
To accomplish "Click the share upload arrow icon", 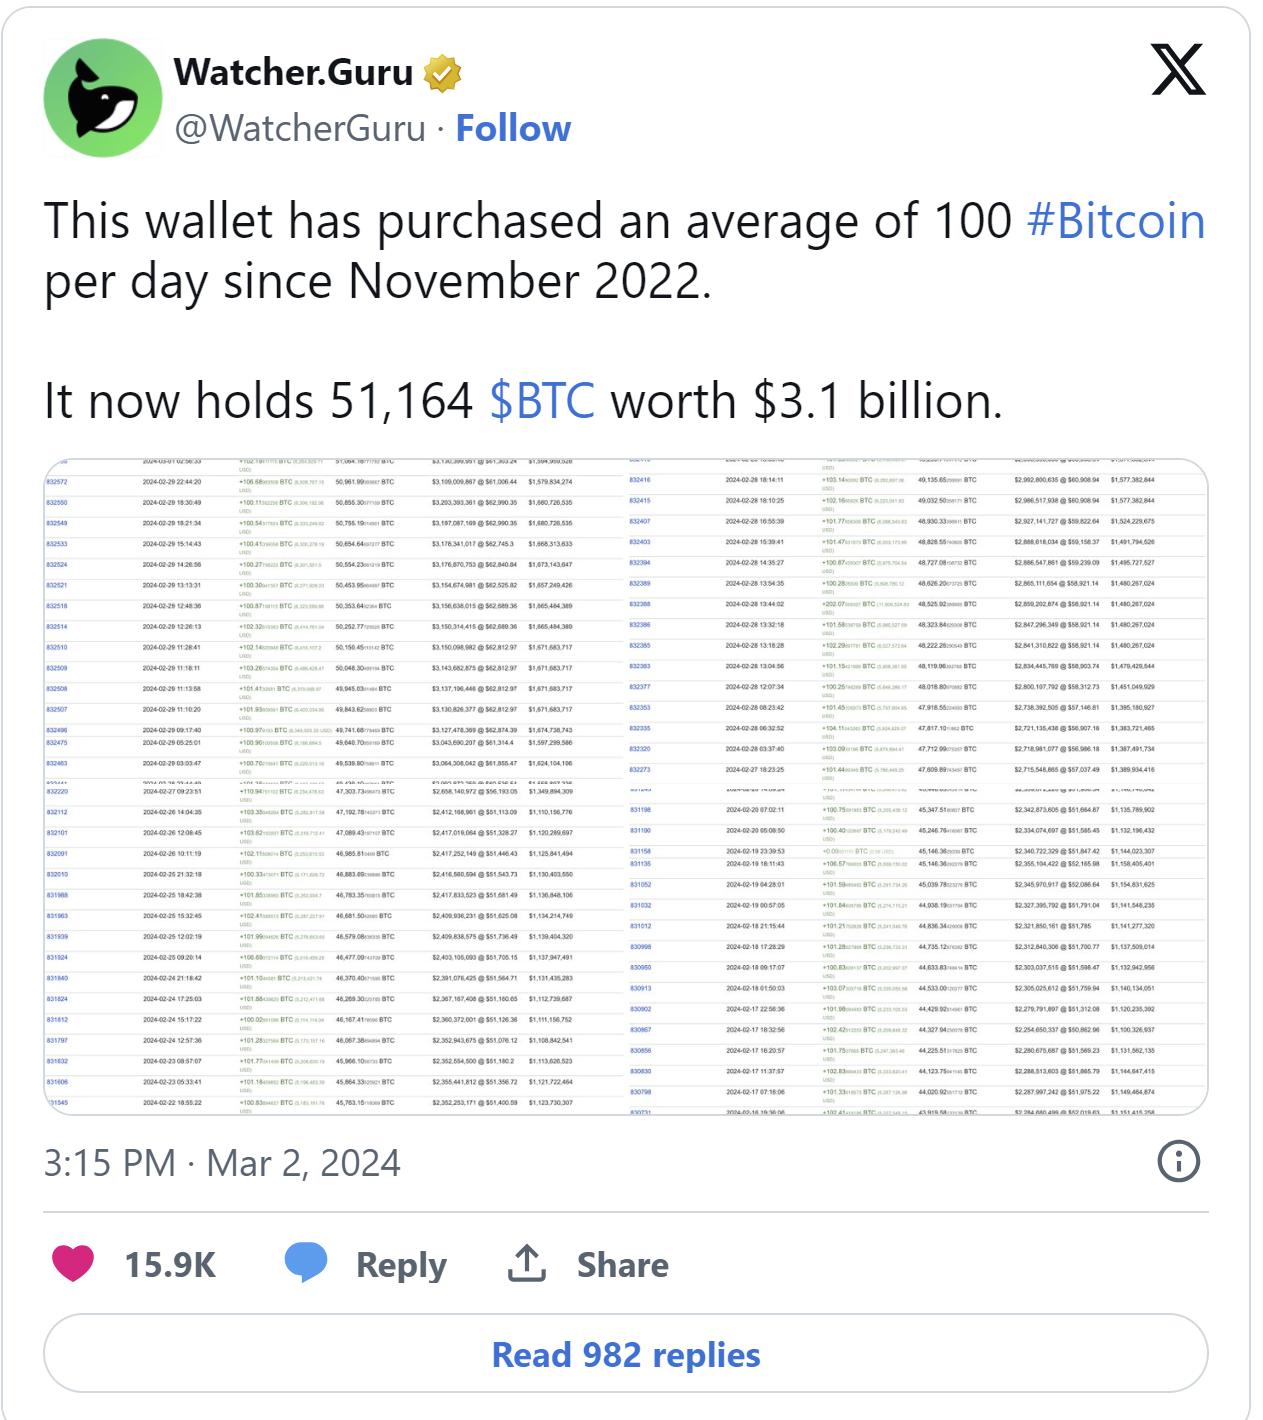I will tap(527, 1263).
